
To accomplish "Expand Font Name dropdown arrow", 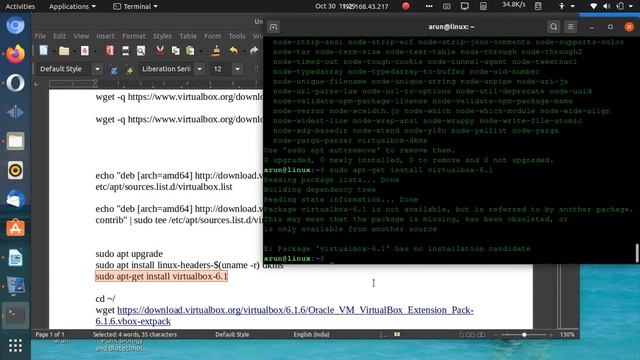I will click(x=199, y=69).
